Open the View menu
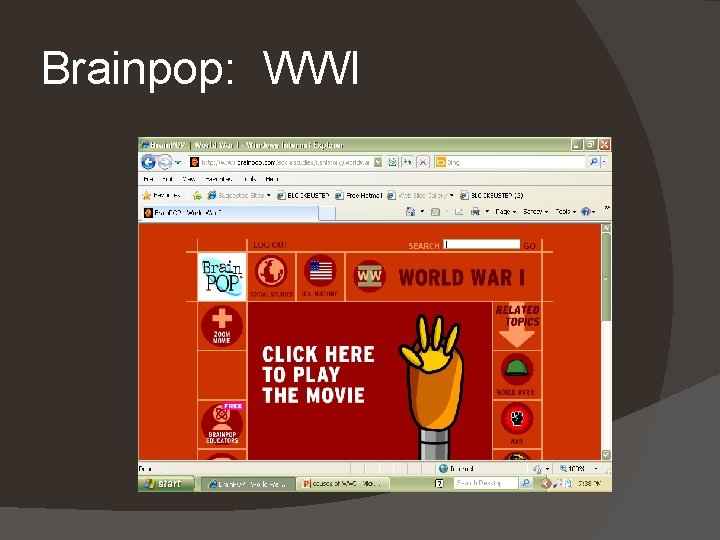 coord(189,179)
